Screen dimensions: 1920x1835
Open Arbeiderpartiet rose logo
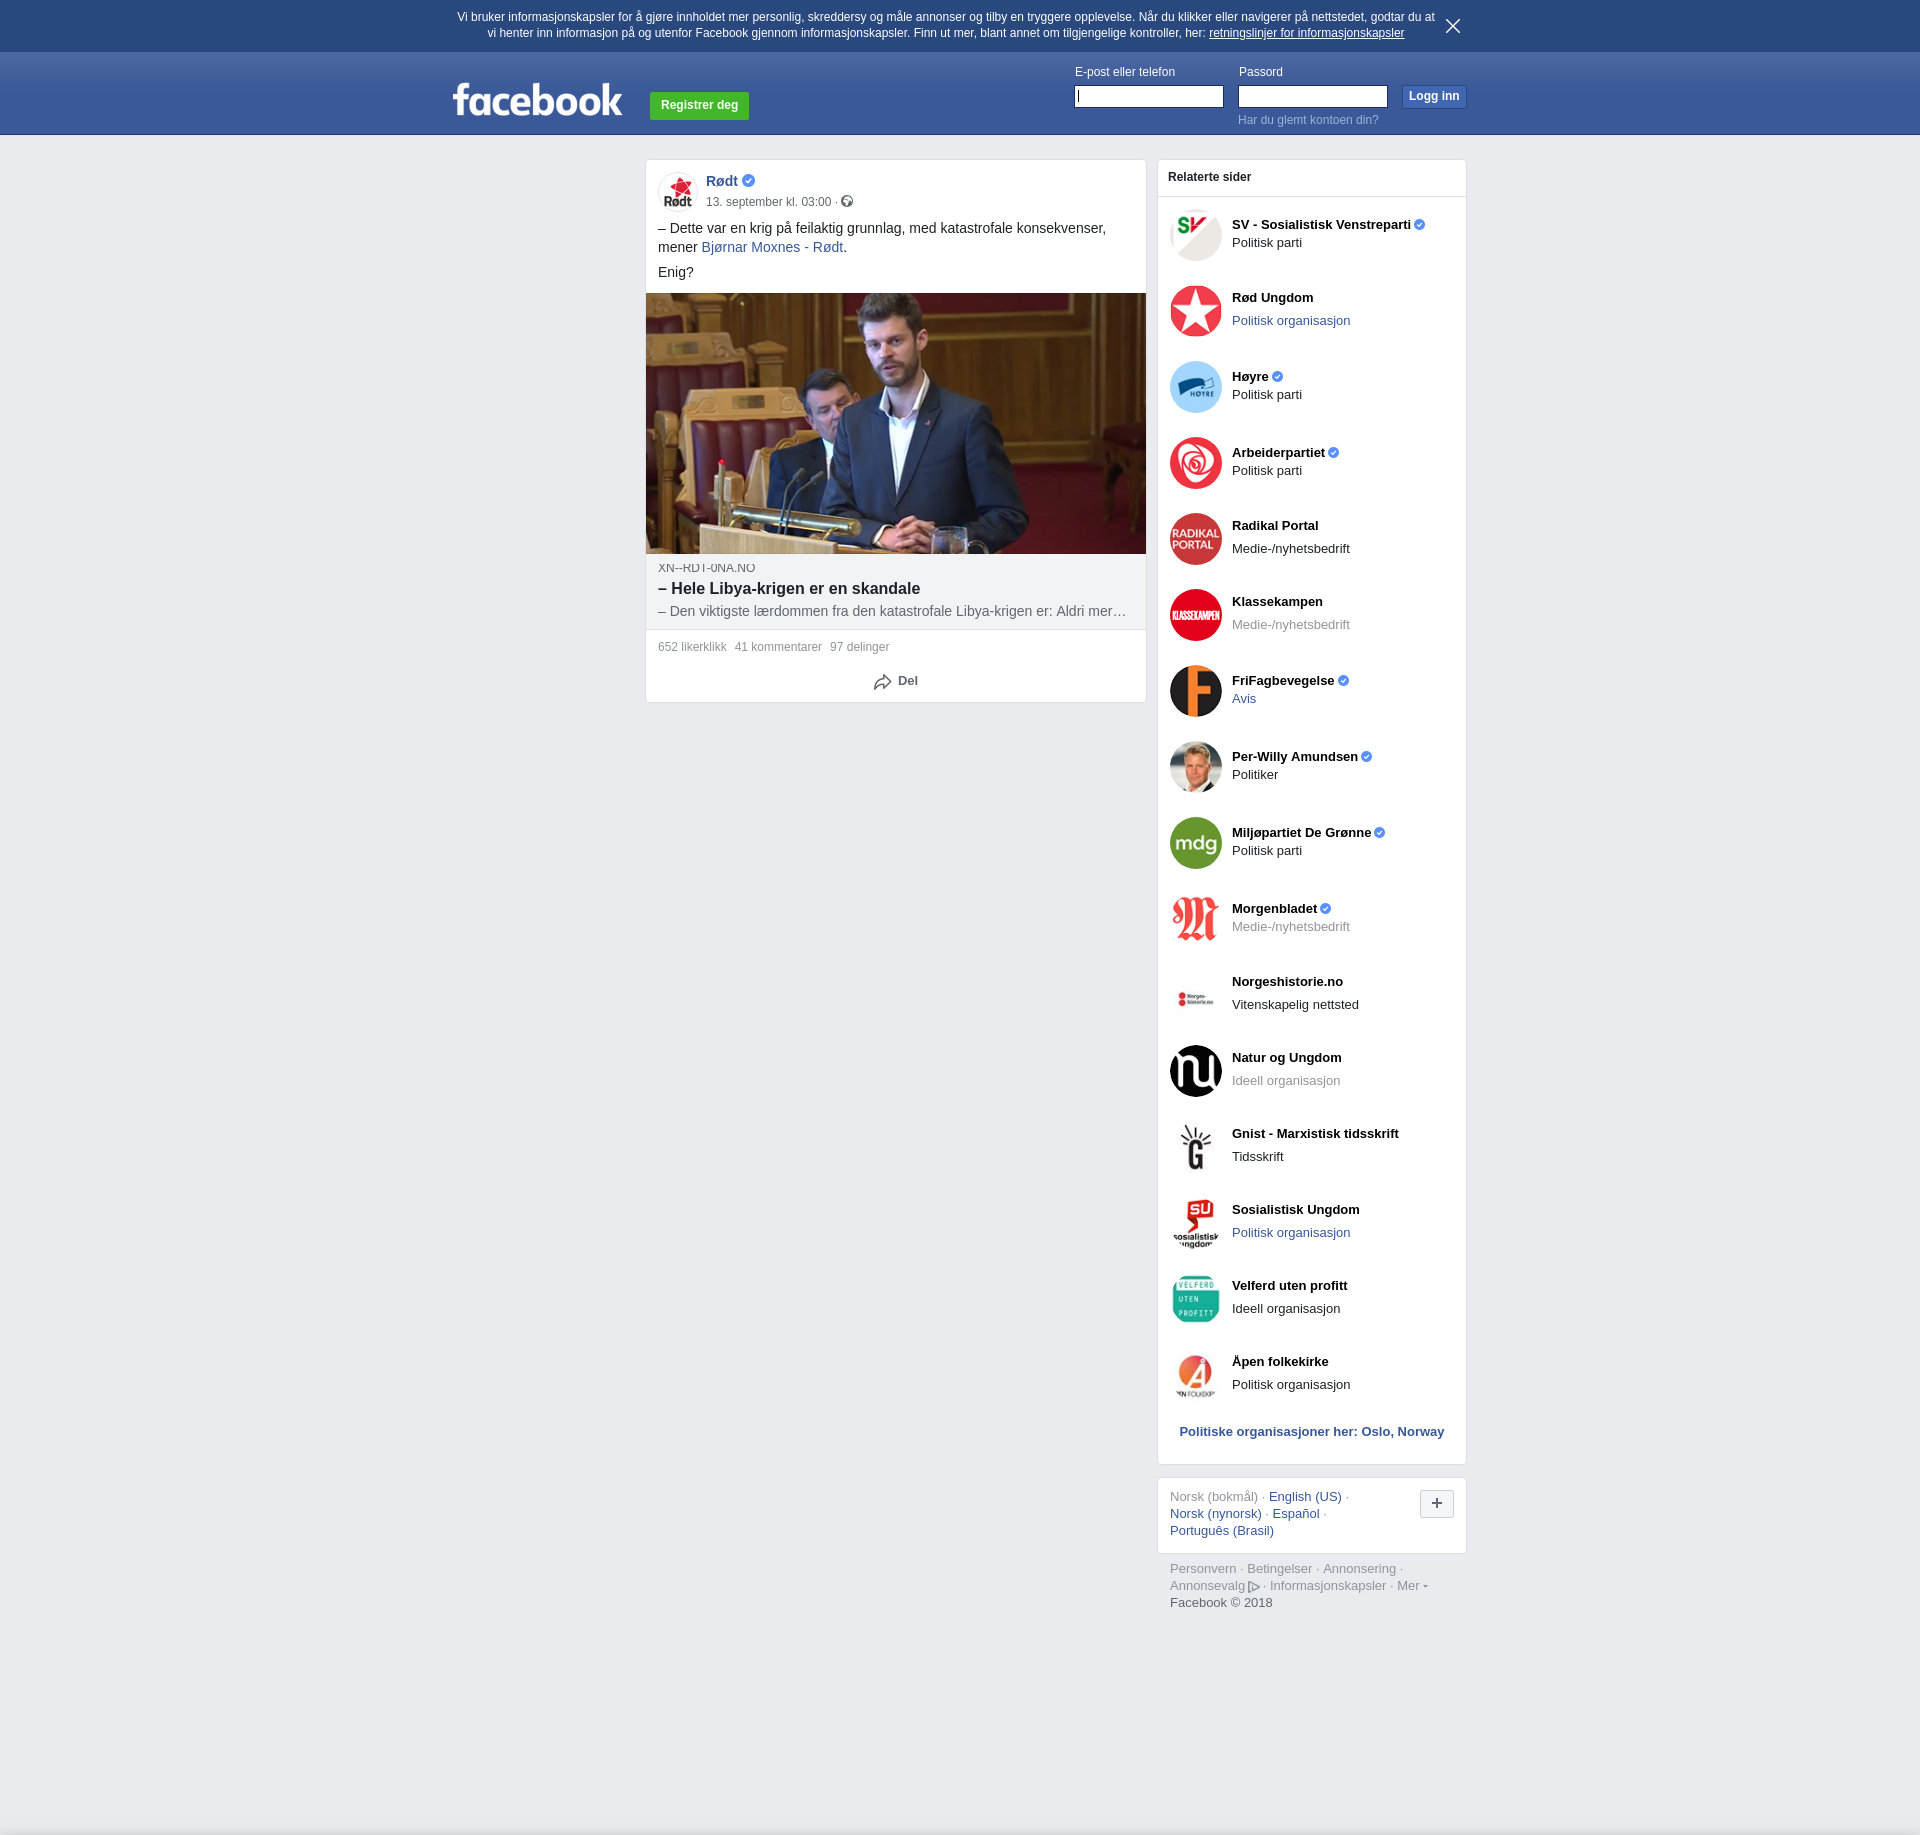click(1196, 463)
